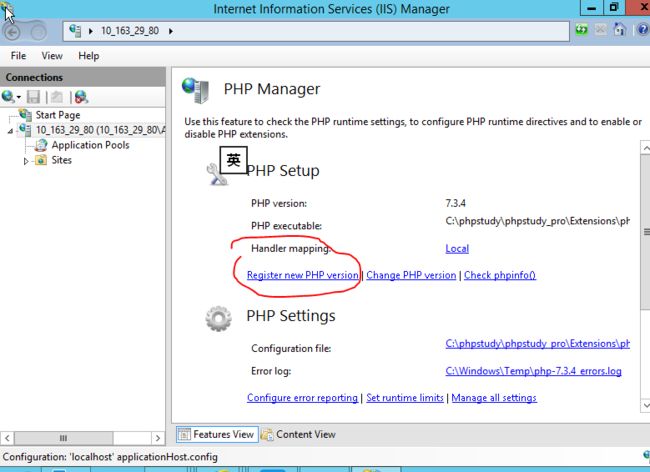Minimize the IIS Manager window
Screen dimensions: 650x472
click(592, 8)
